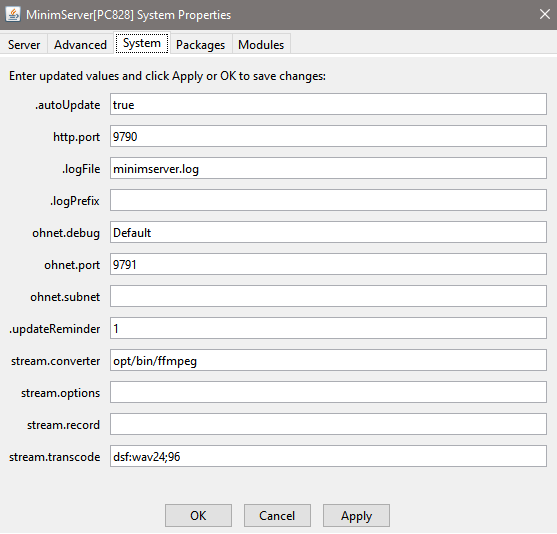
Task: Click the stream.converter field with opt/bin/ffmpeg
Action: click(x=328, y=360)
